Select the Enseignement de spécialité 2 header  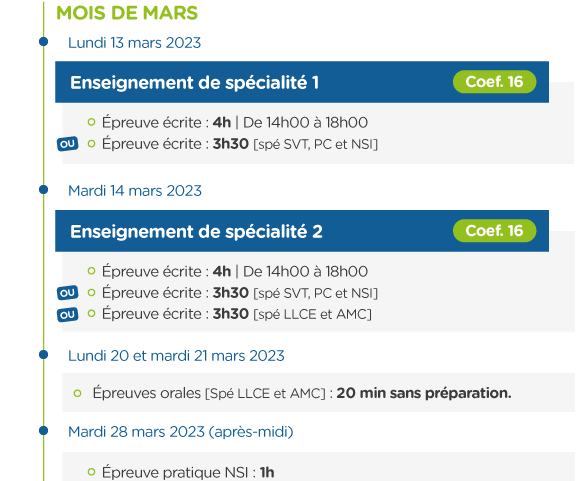point(302,231)
